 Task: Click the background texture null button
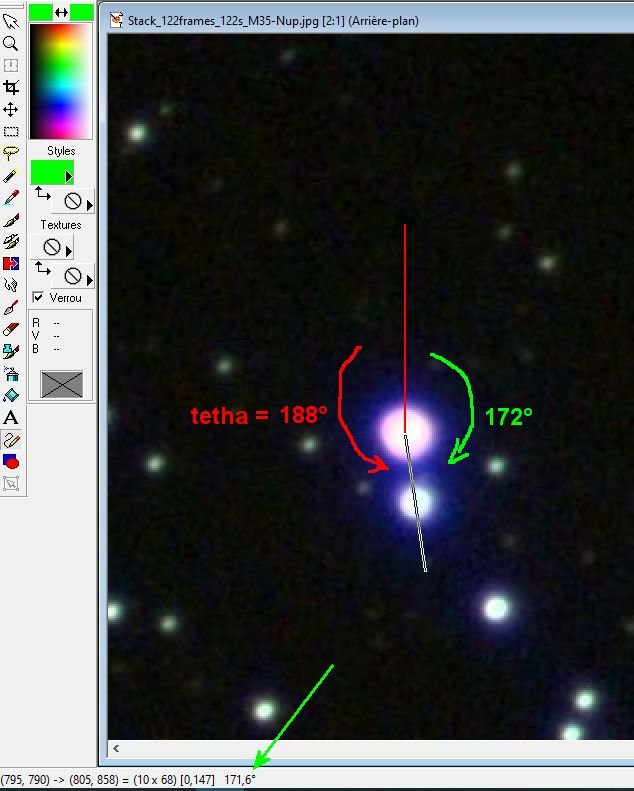[x=73, y=275]
